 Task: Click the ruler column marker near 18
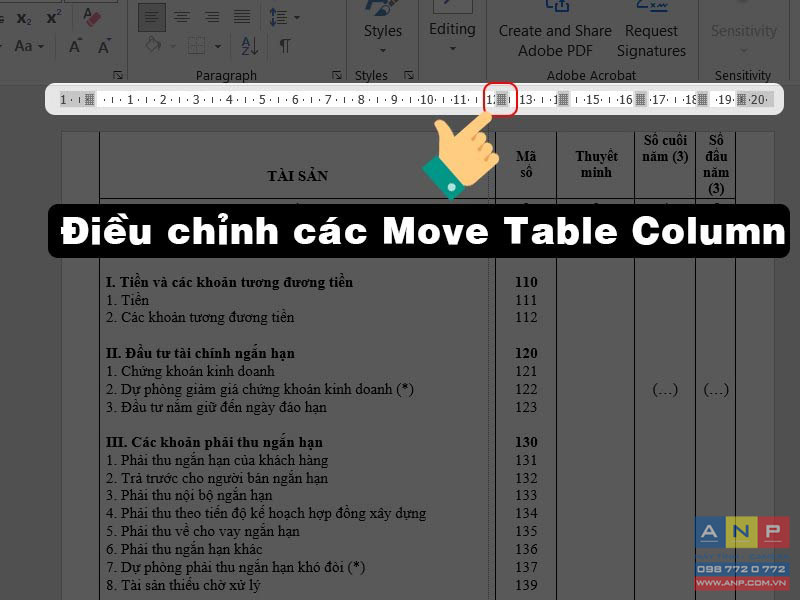pos(702,99)
